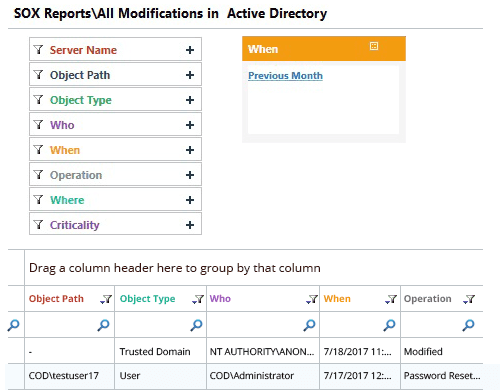Expand the Server Name filter with plus

pyautogui.click(x=190, y=50)
